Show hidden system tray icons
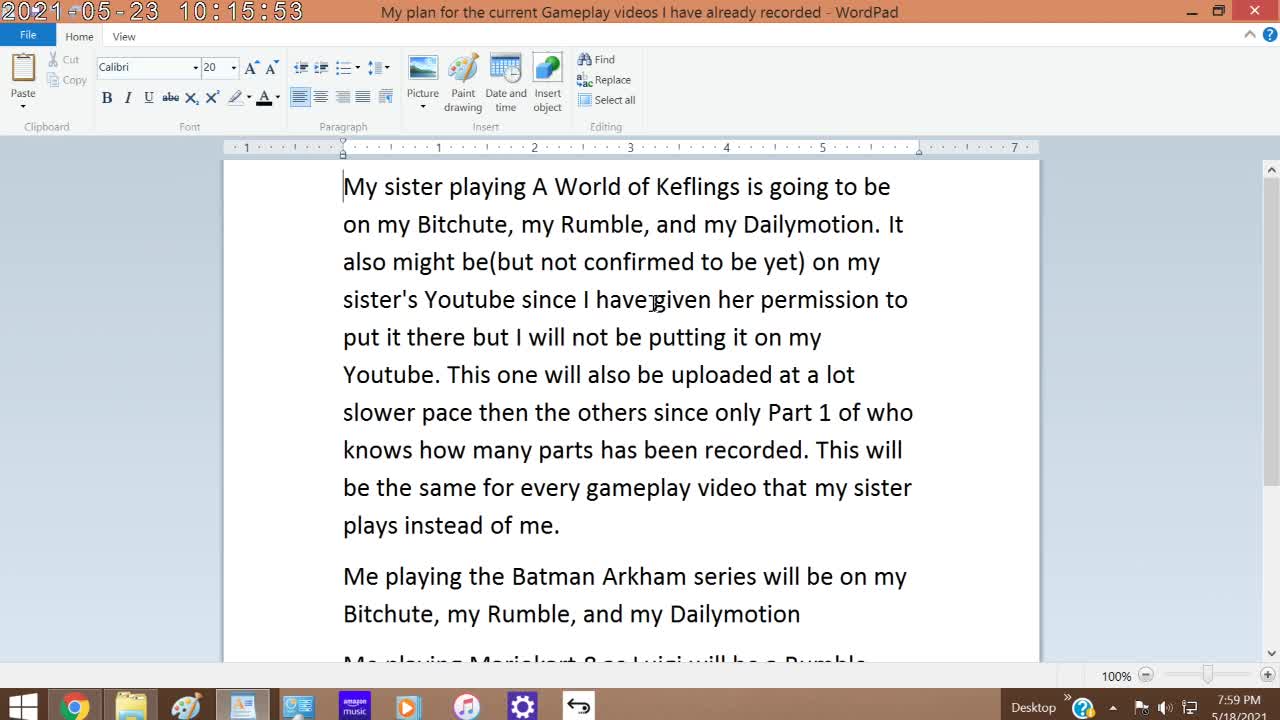 pos(1113,707)
